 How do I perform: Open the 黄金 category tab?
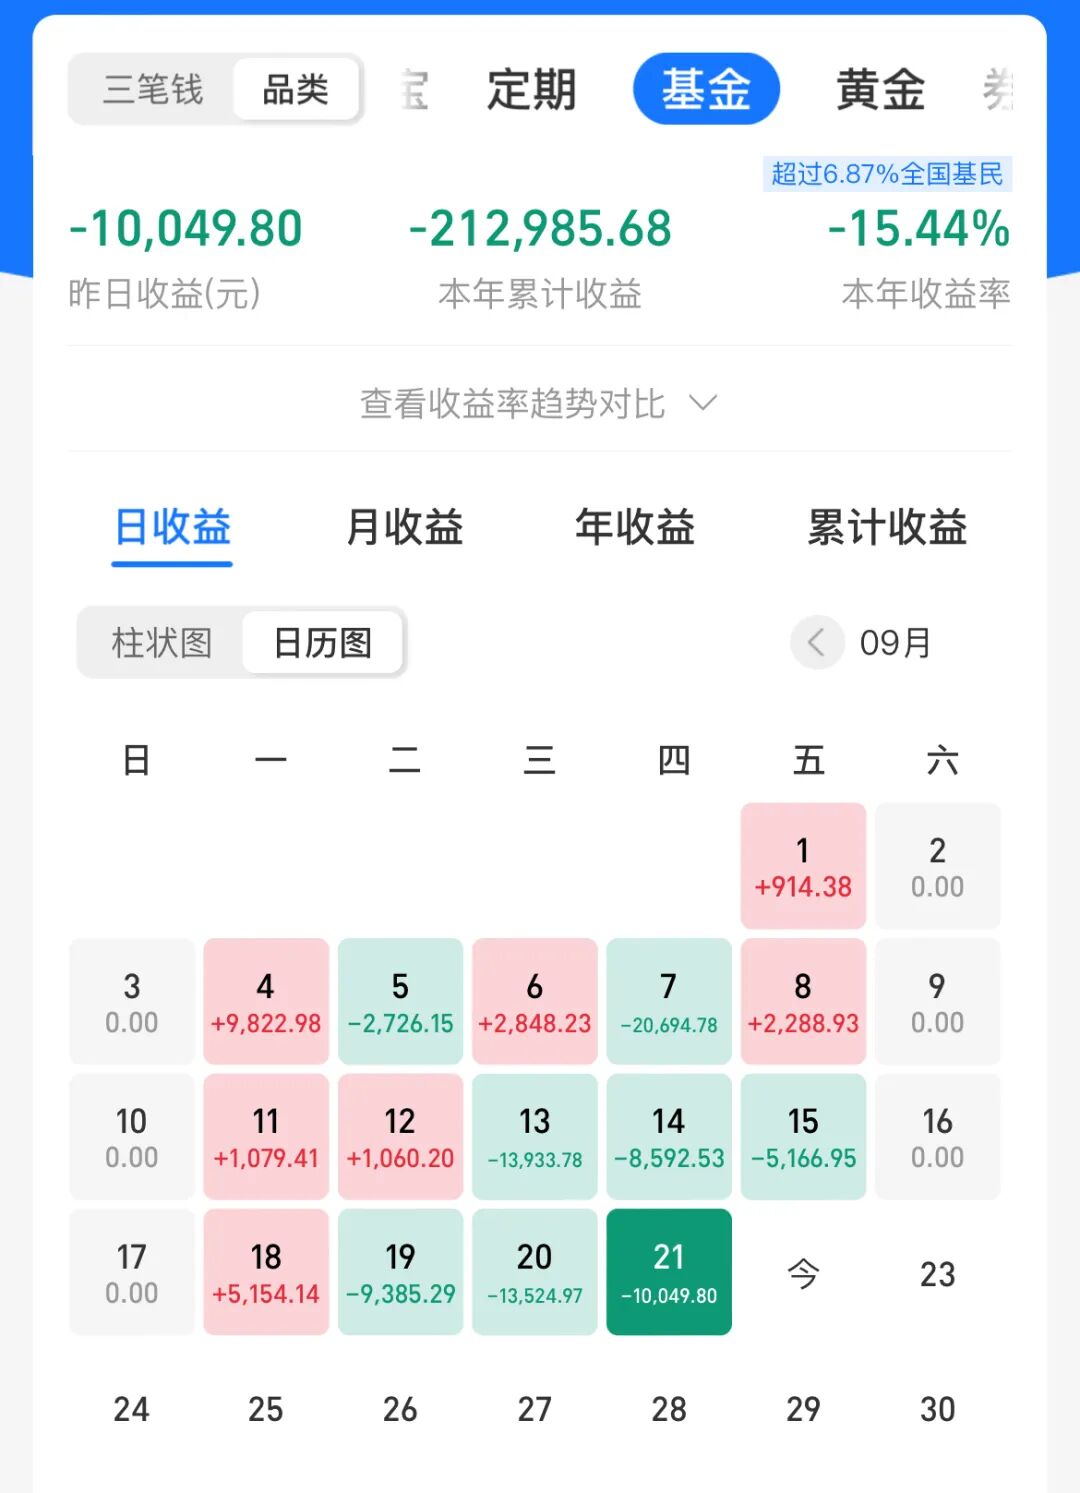point(880,90)
